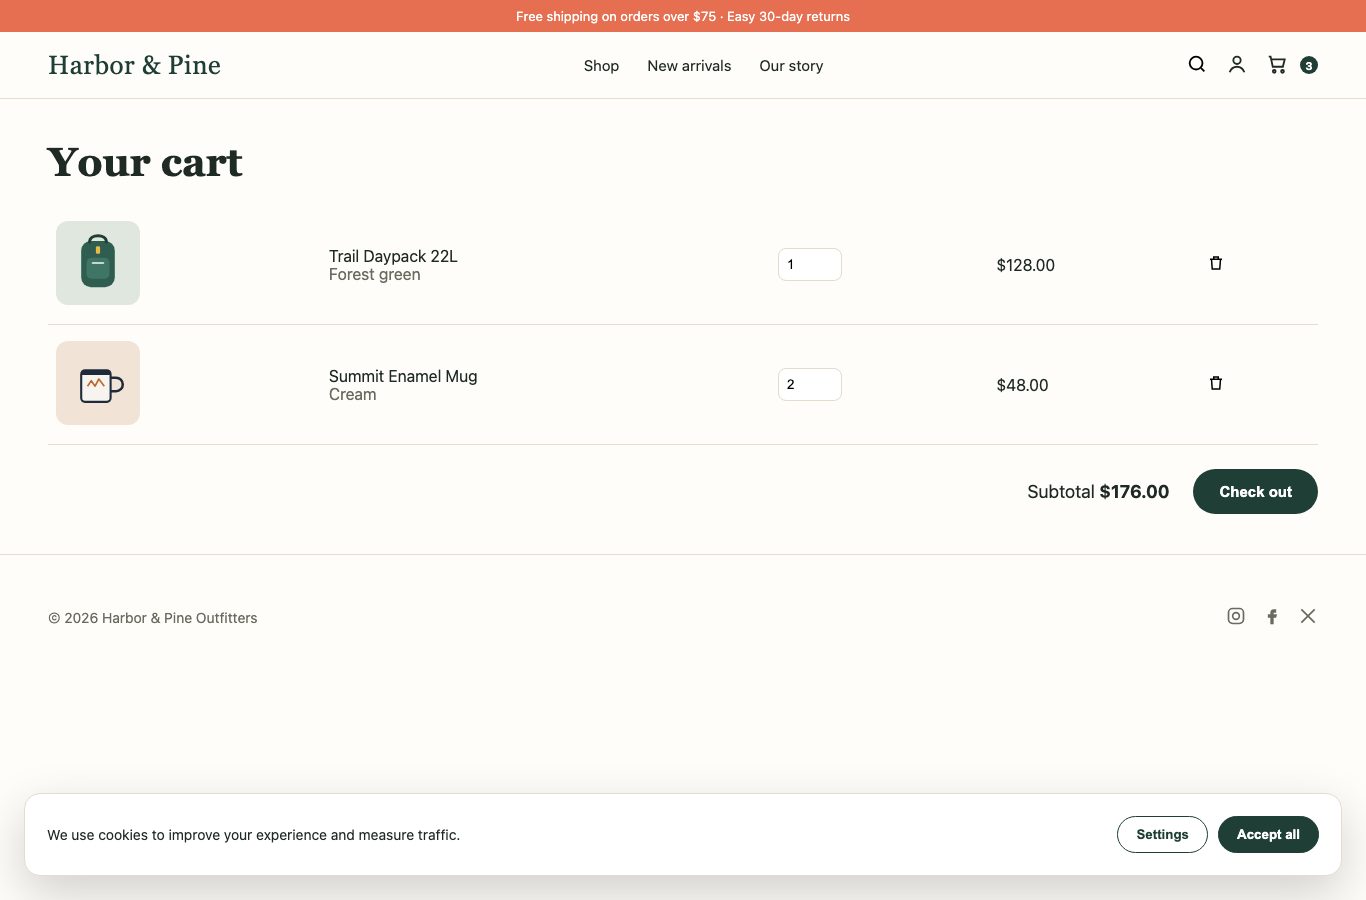Click the Harbor & Pine logo

[134, 65]
